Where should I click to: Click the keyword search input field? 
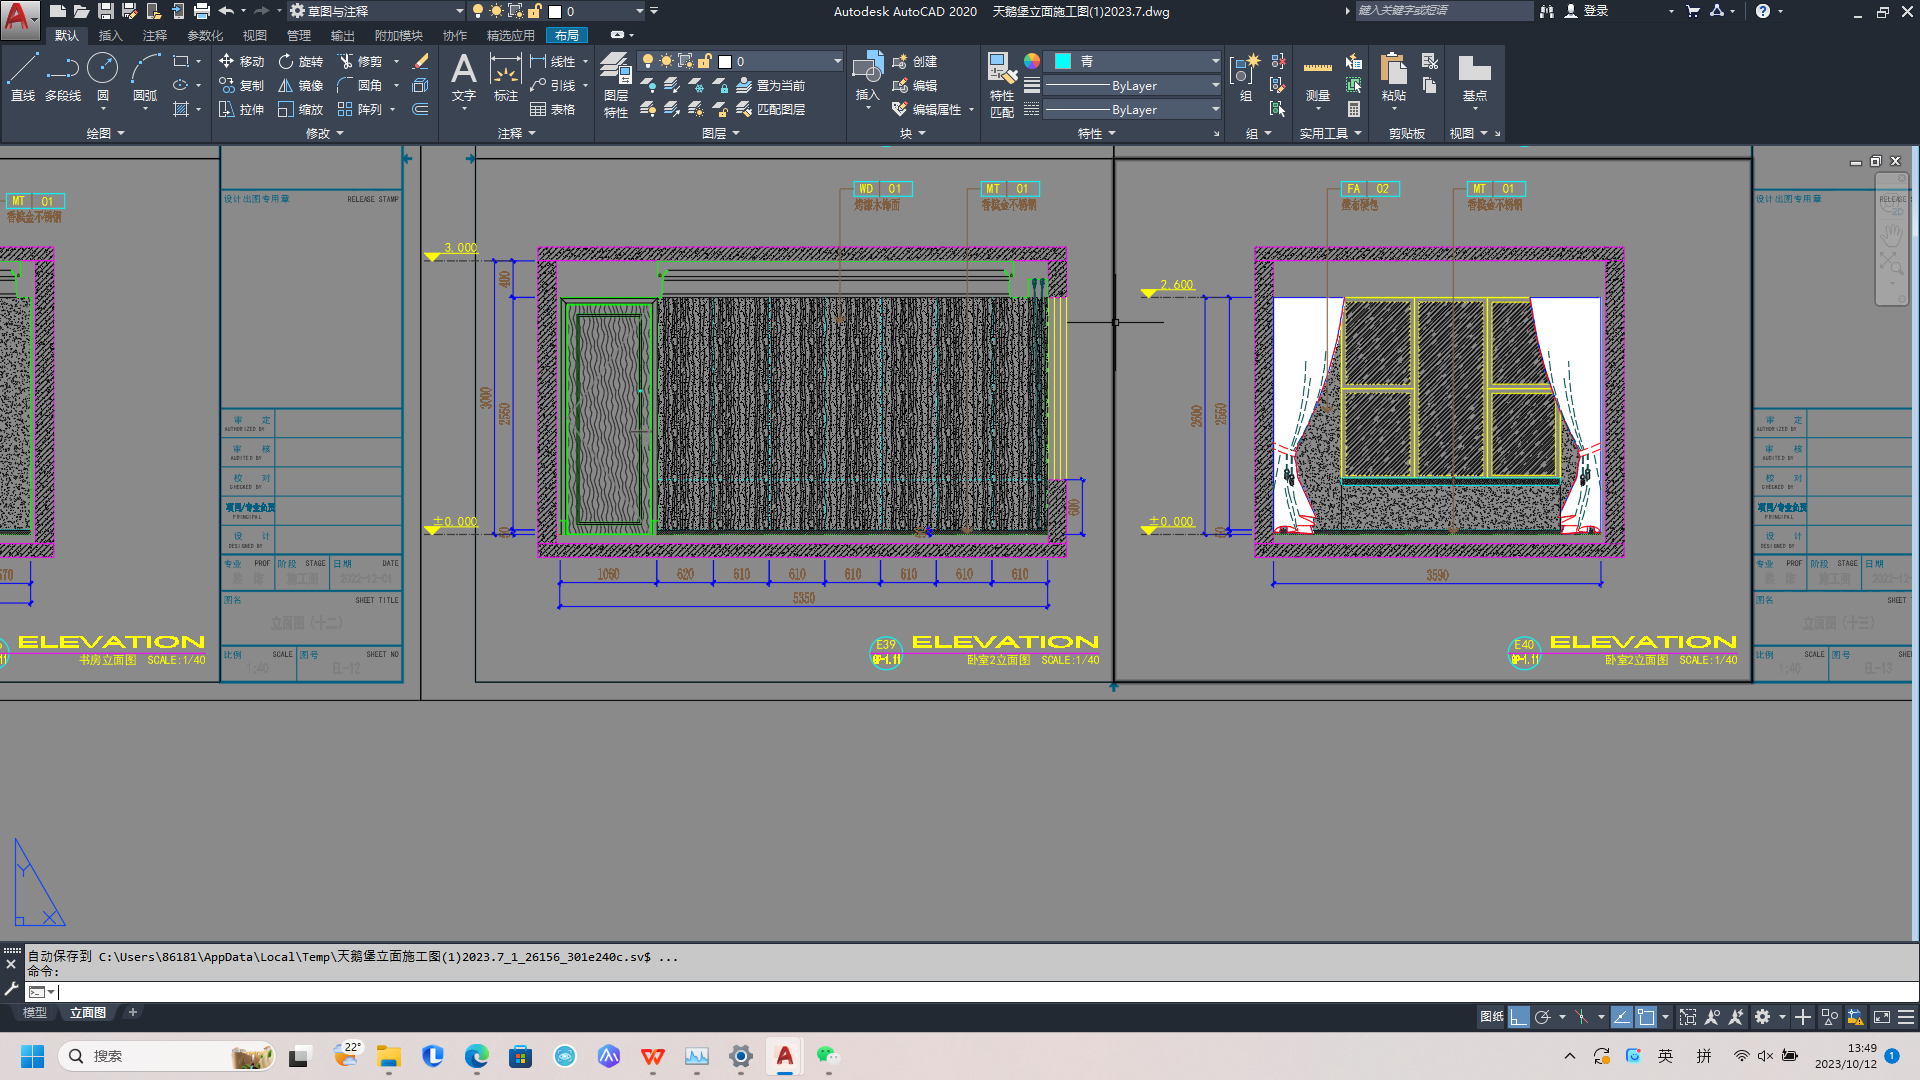(1443, 11)
